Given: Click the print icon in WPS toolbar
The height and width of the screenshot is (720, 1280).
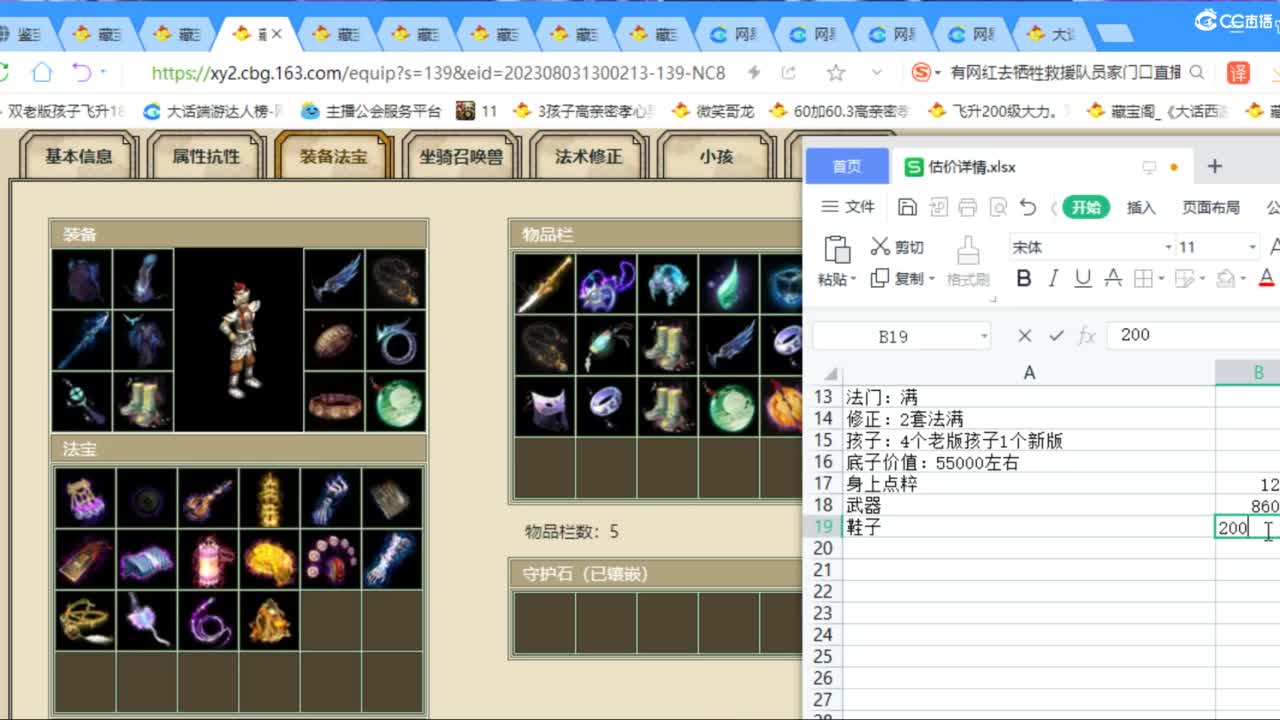Looking at the screenshot, I should (967, 207).
